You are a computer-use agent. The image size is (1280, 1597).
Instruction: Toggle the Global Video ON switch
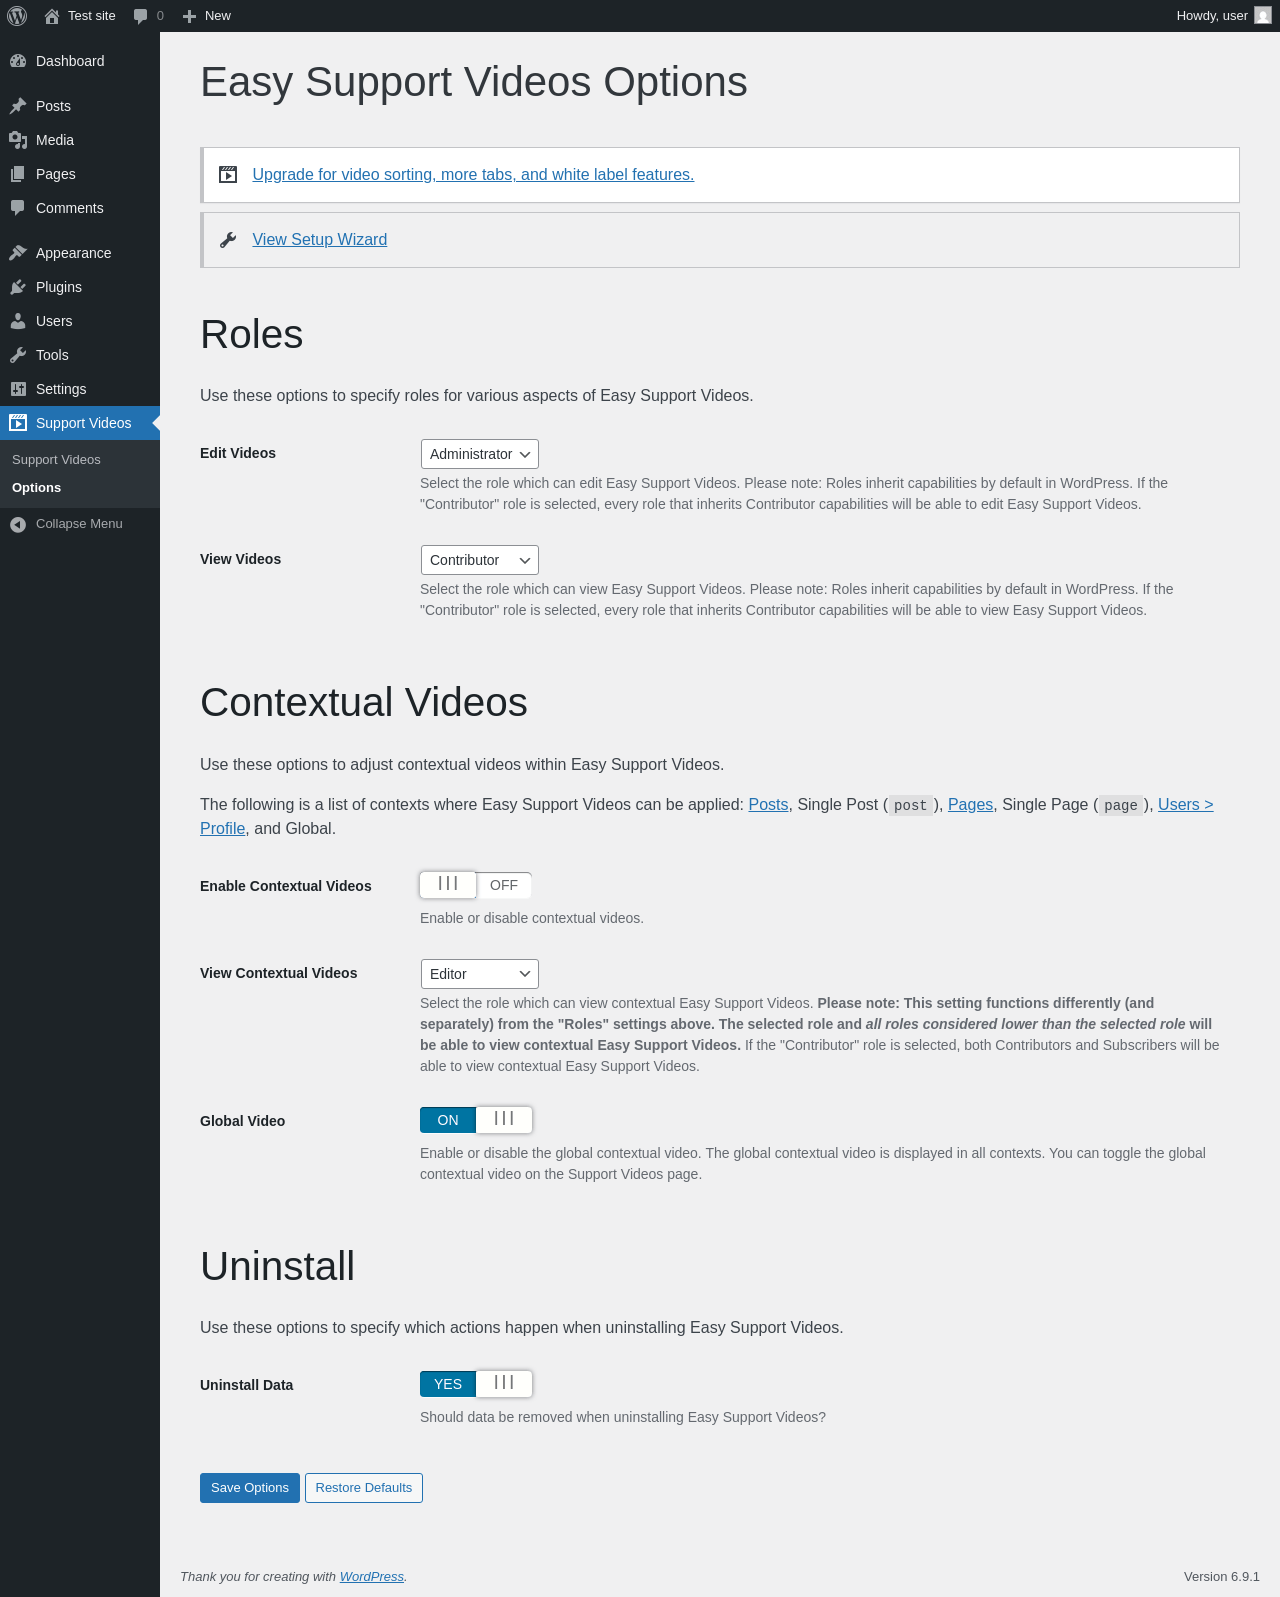pyautogui.click(x=476, y=1120)
